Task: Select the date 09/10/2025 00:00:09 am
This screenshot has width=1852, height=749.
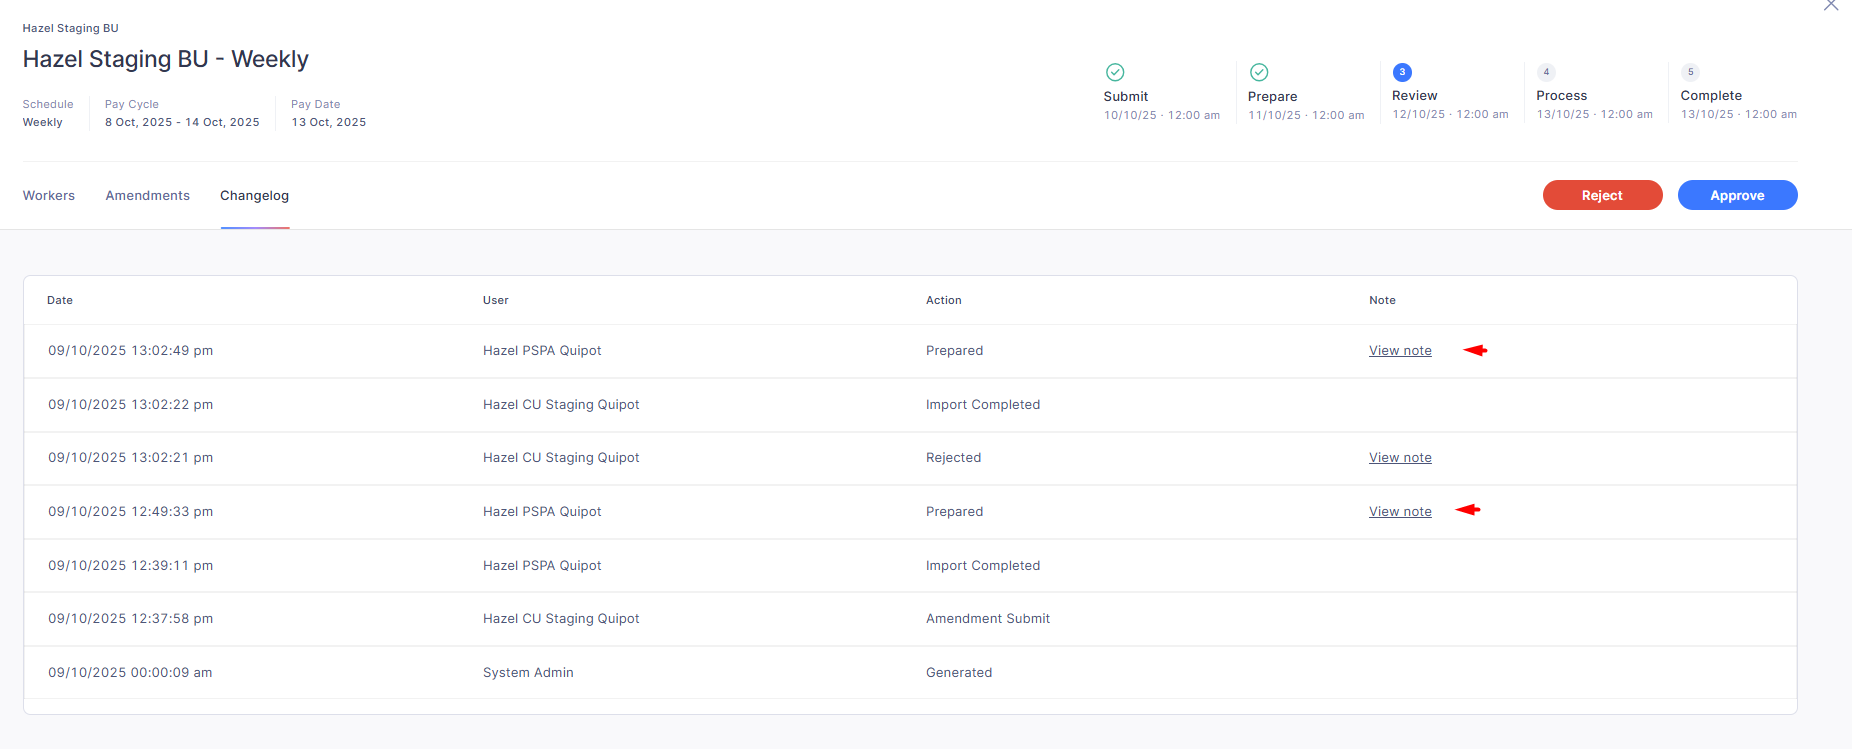Action: [130, 673]
